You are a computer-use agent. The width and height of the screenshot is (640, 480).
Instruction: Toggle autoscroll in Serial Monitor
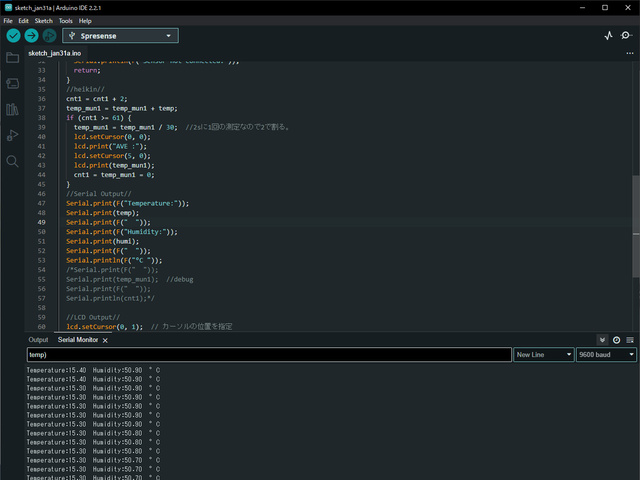(602, 340)
